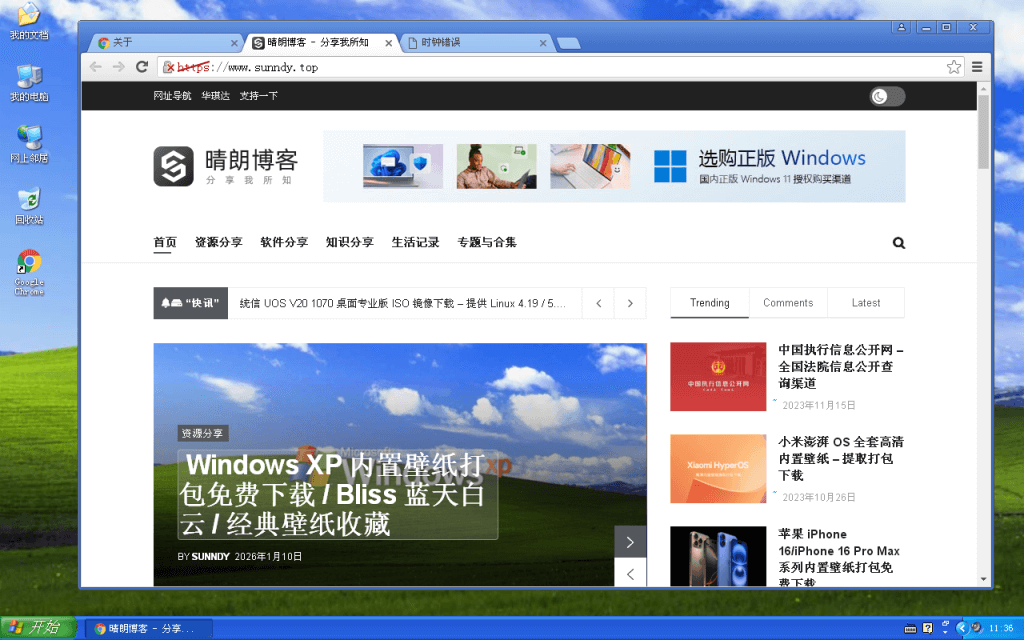The image size is (1024, 640).
Task: Select Google Chrome desktop shortcut
Action: [29, 272]
